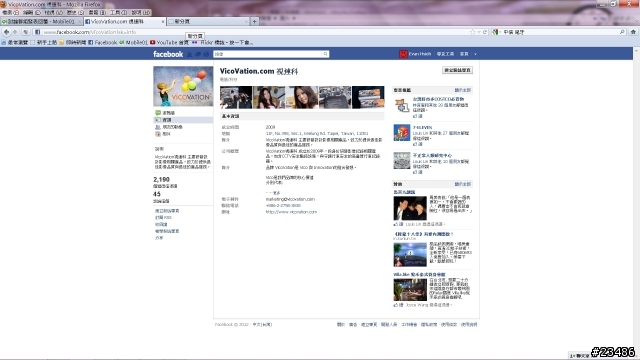Open Facebook messages icon
This screenshot has width=640, height=360.
(x=198, y=54)
